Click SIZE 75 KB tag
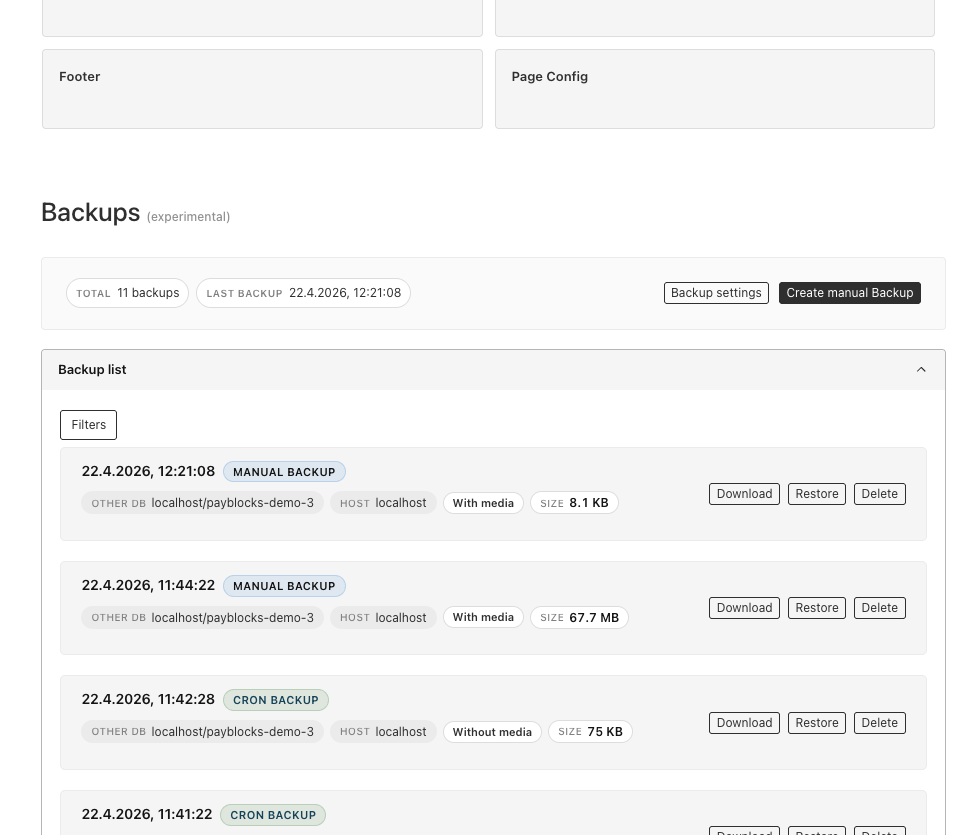 tap(590, 732)
